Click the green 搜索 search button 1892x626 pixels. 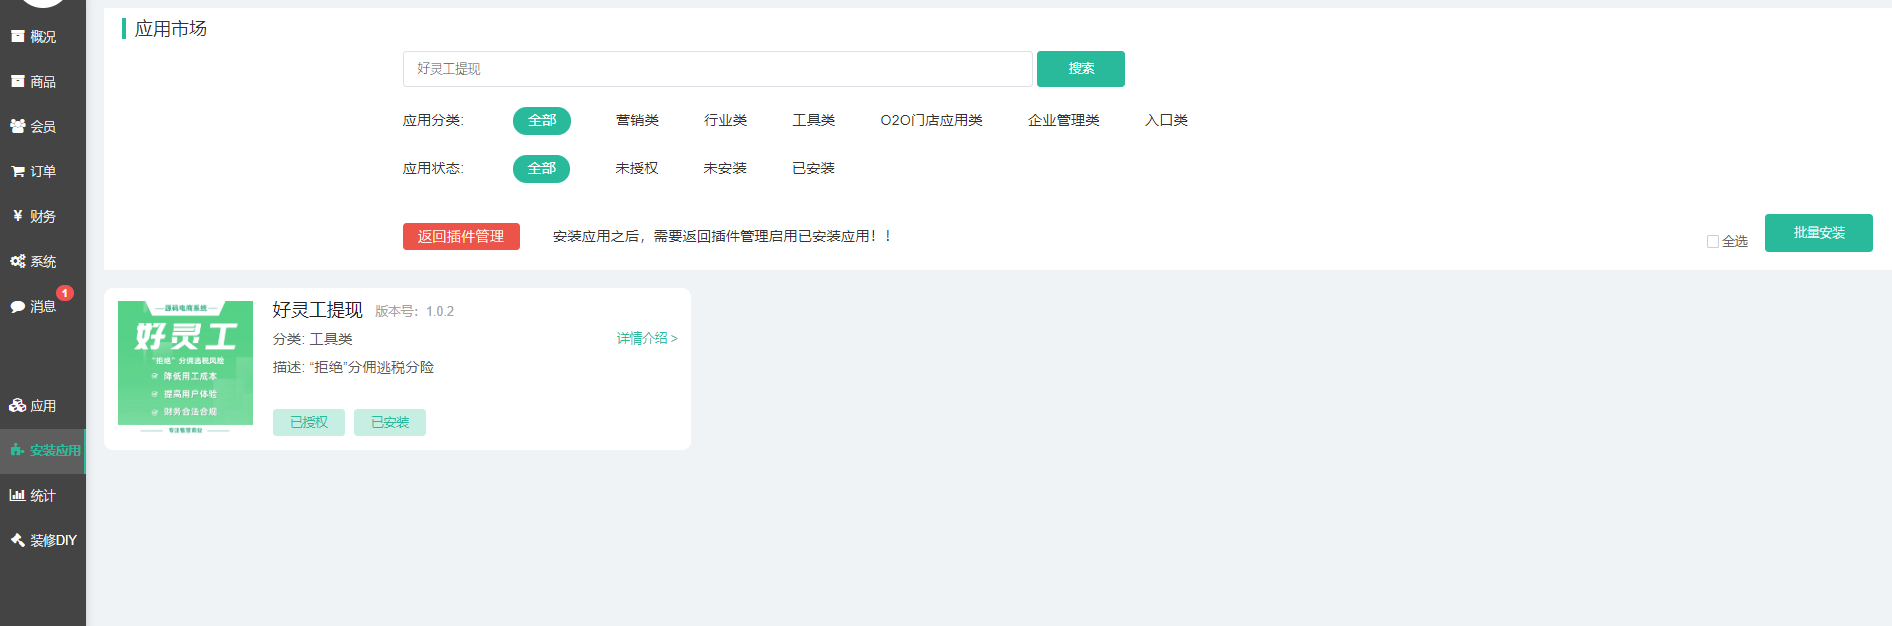[x=1080, y=69]
